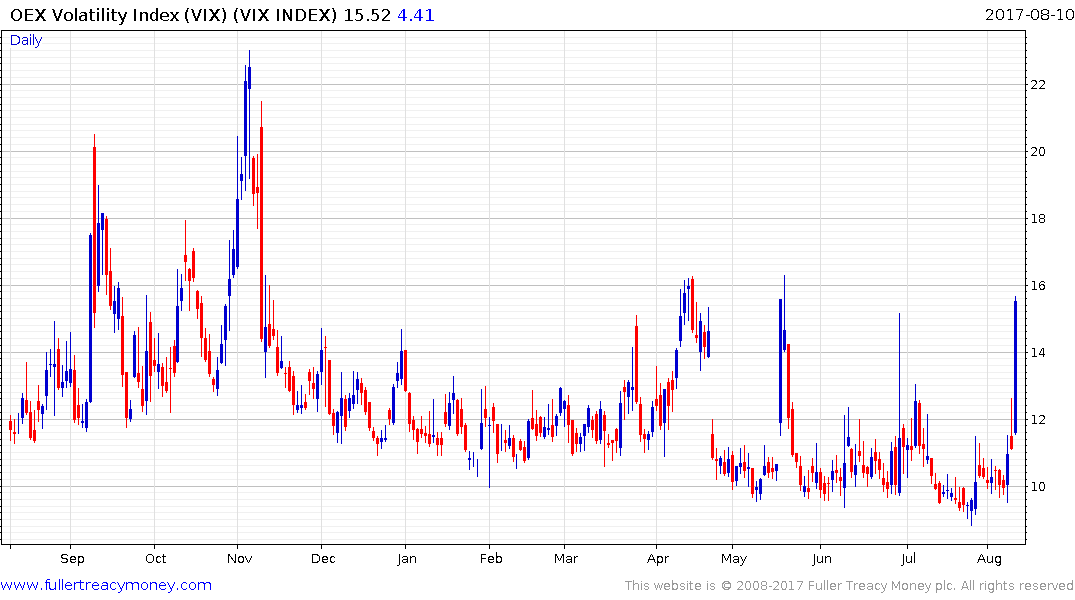The image size is (1075, 600).
Task: Click the 'Dec' month axis label
Action: point(323,558)
